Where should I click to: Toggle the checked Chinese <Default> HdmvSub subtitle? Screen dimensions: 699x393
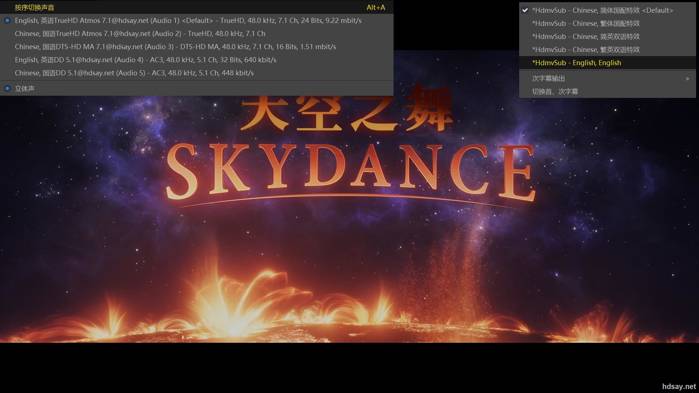click(607, 10)
